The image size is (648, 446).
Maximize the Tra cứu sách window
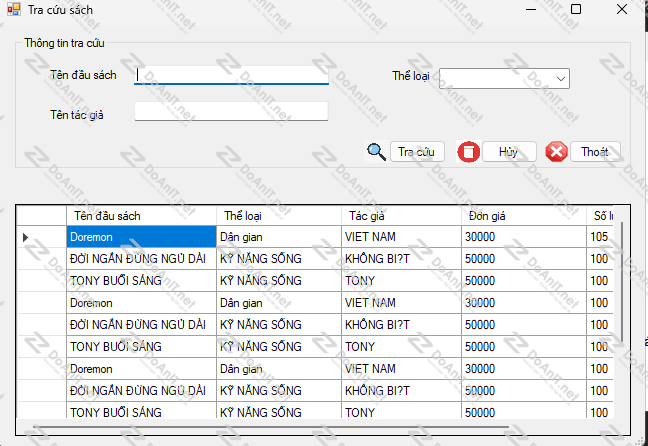coord(575,9)
